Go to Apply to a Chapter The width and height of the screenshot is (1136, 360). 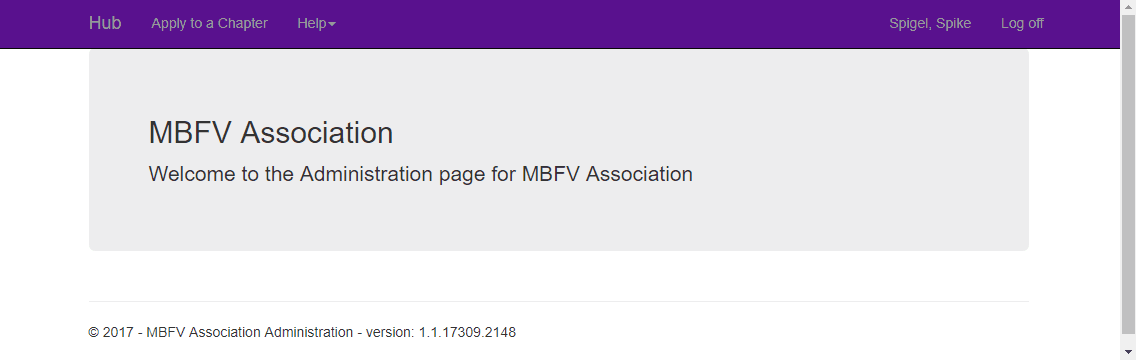[209, 23]
